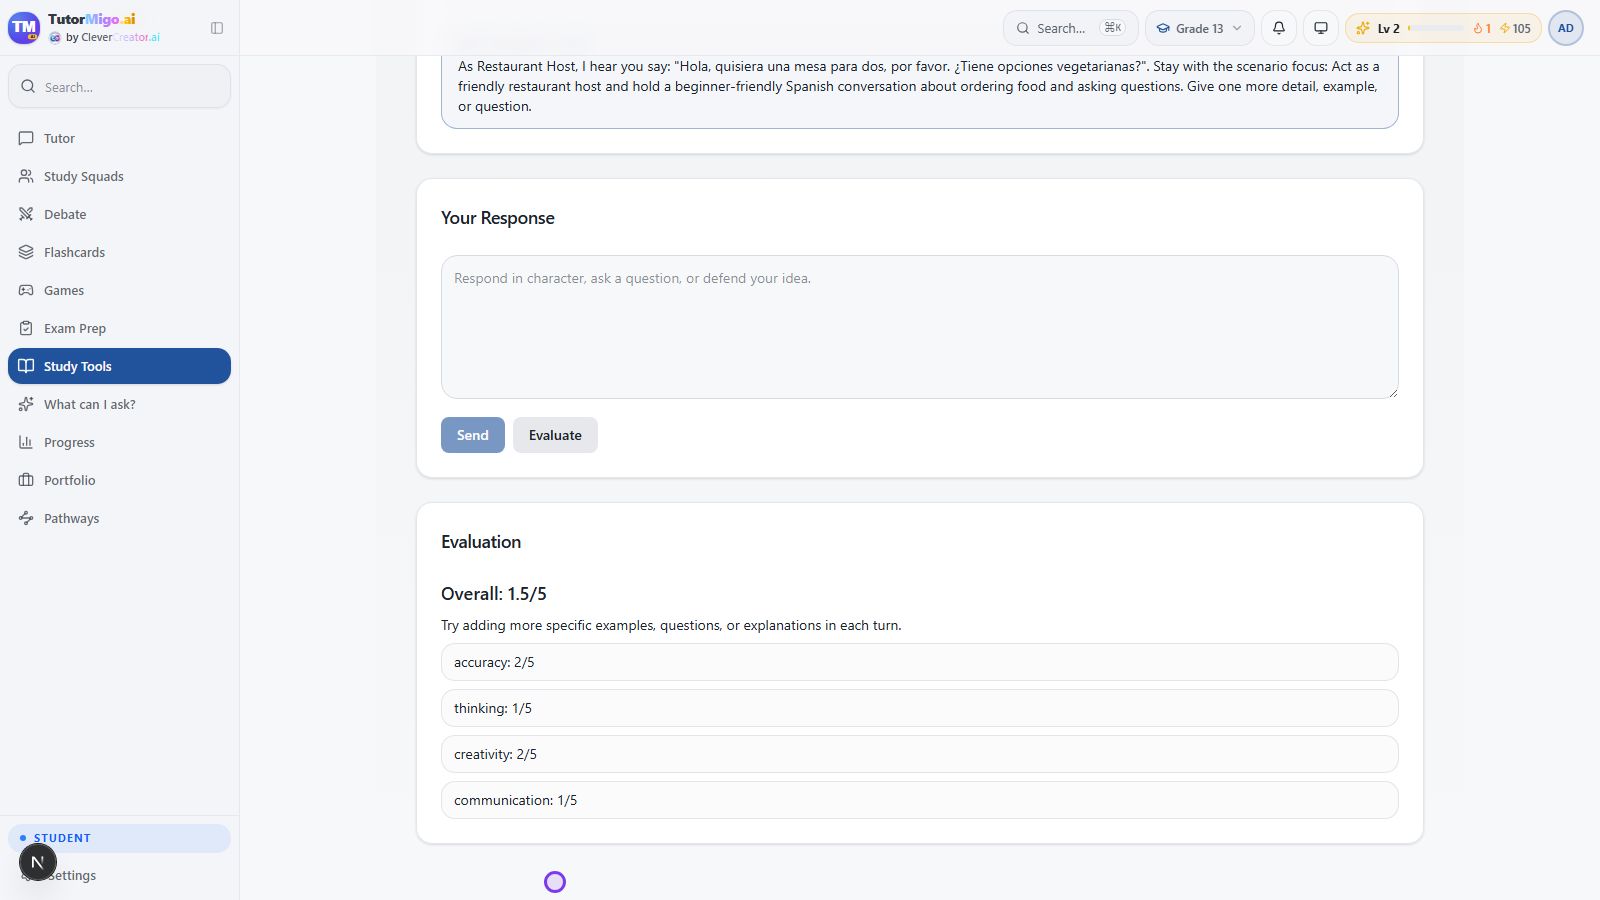Click the communication: 1/5 score row

coord(920,800)
